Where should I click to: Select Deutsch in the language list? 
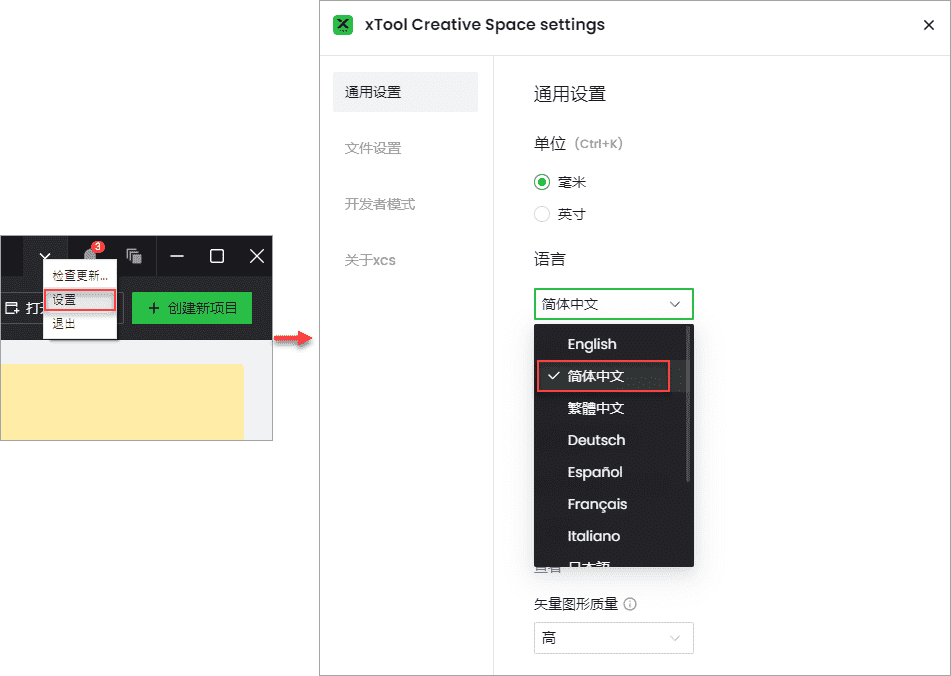click(610, 440)
